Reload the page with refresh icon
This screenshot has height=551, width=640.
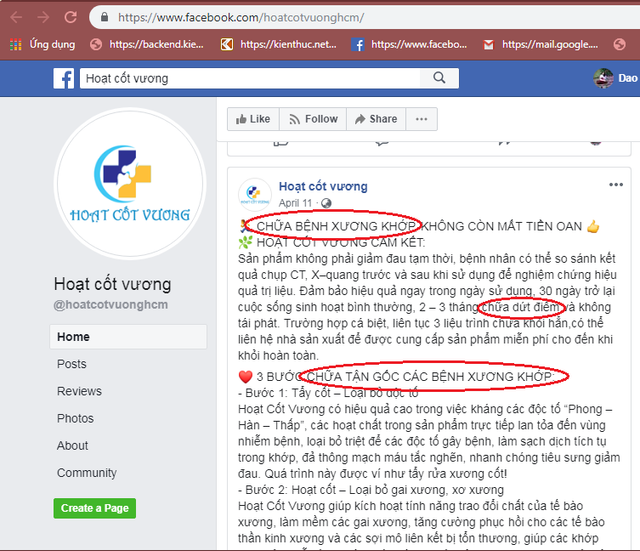pos(71,17)
